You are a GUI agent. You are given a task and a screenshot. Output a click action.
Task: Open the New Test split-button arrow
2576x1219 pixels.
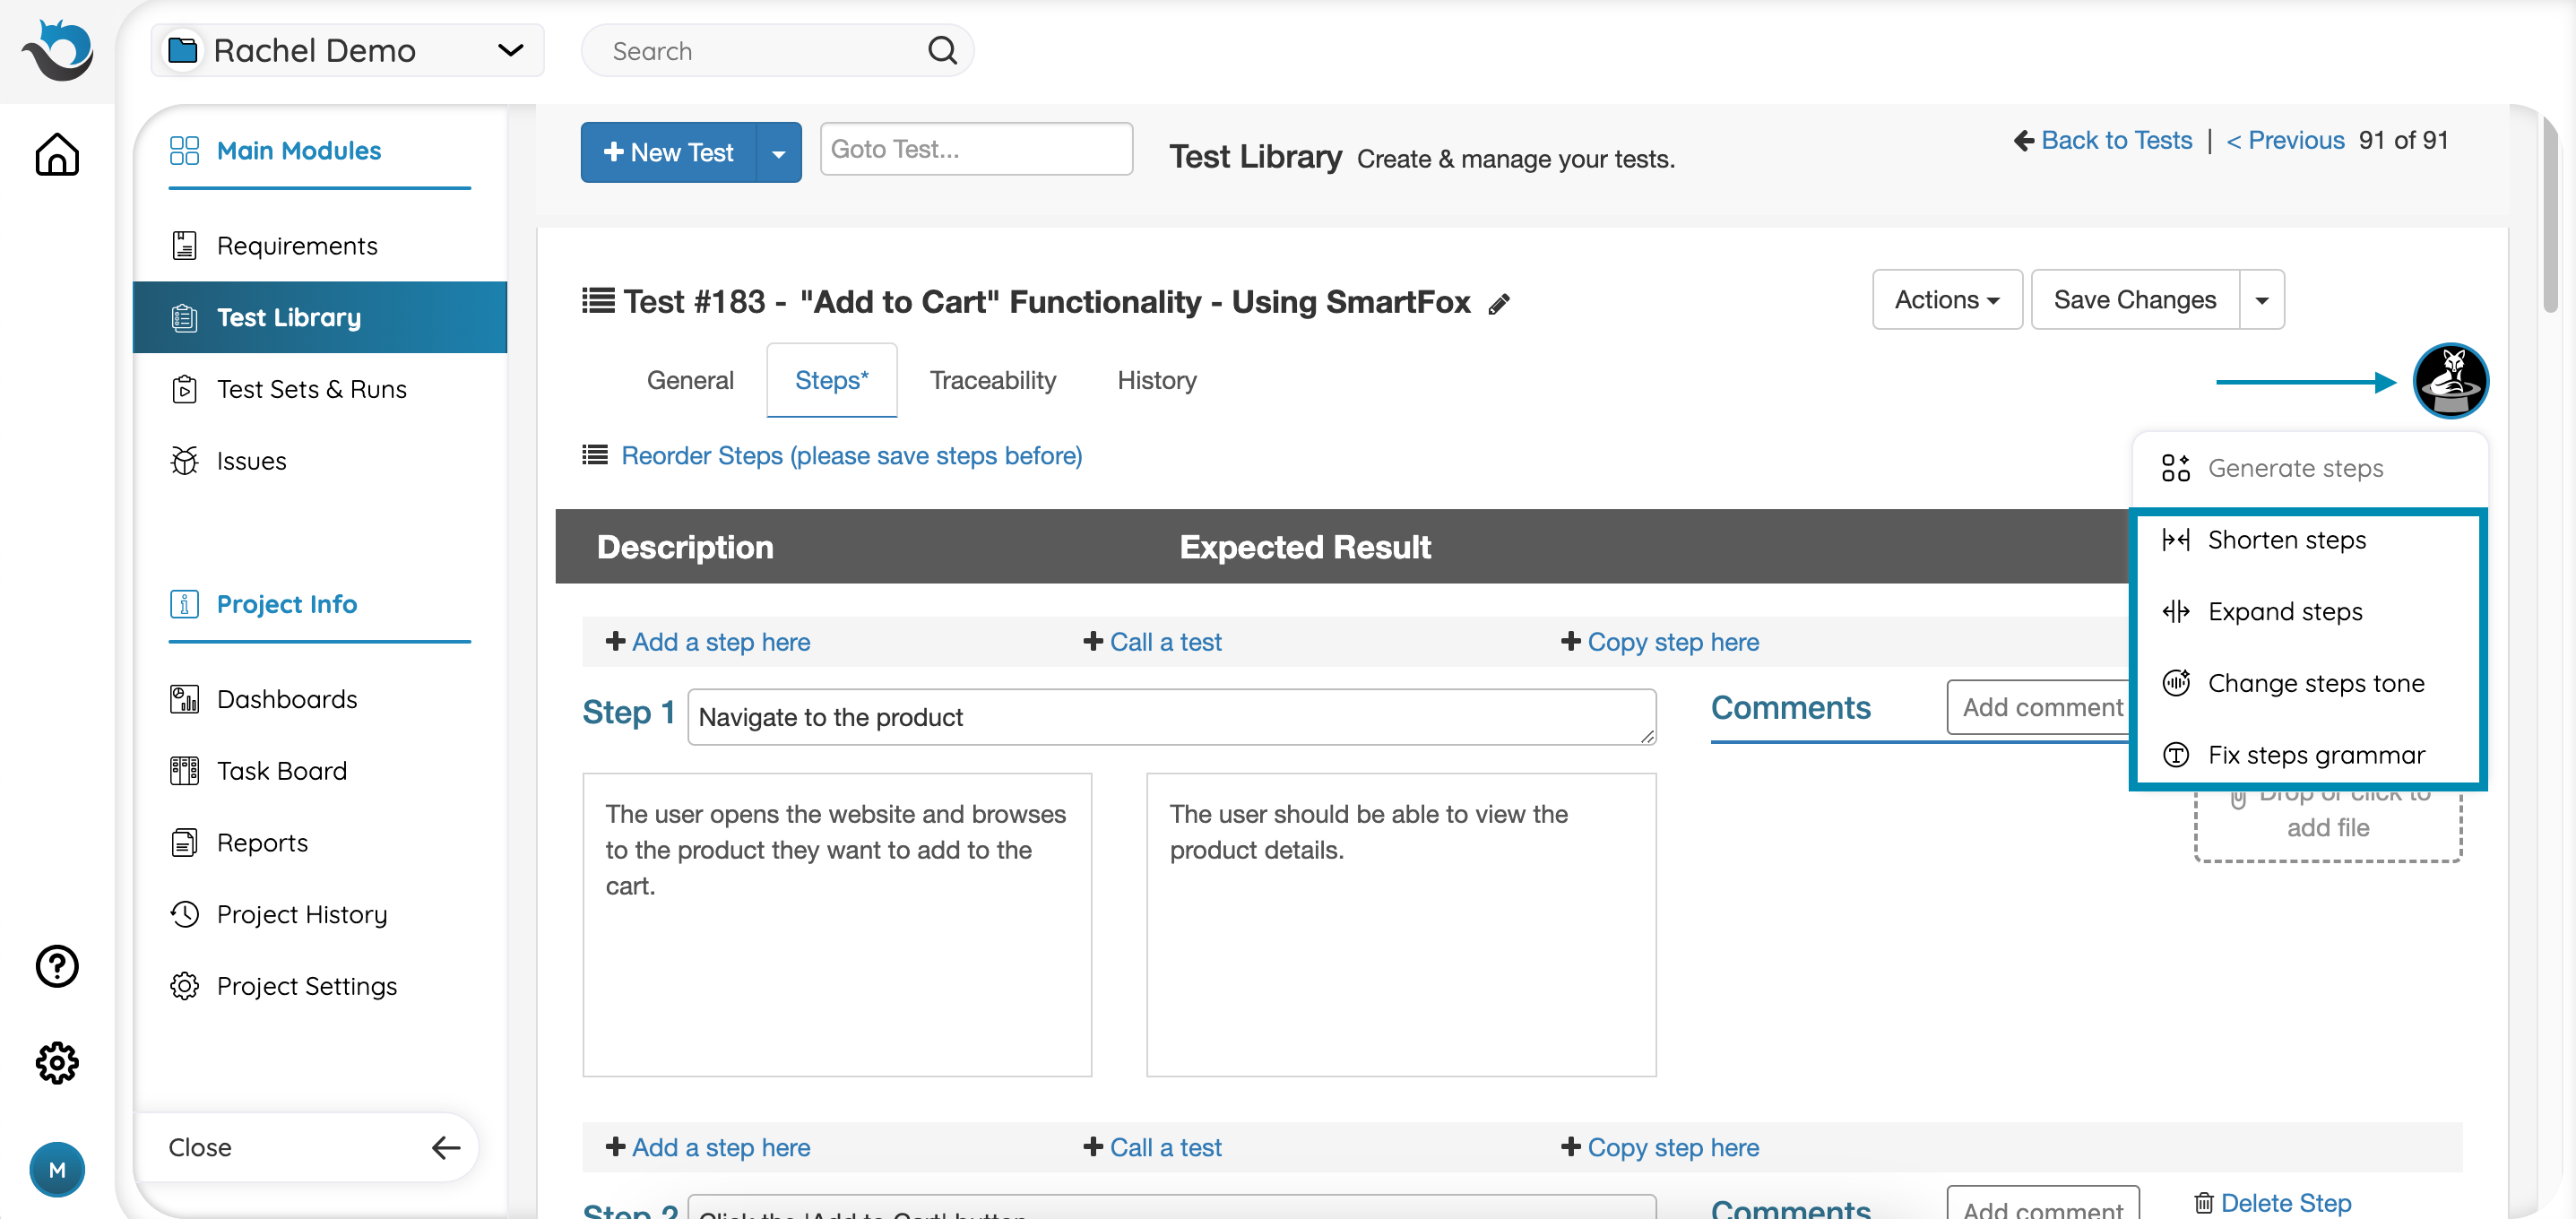pos(778,153)
